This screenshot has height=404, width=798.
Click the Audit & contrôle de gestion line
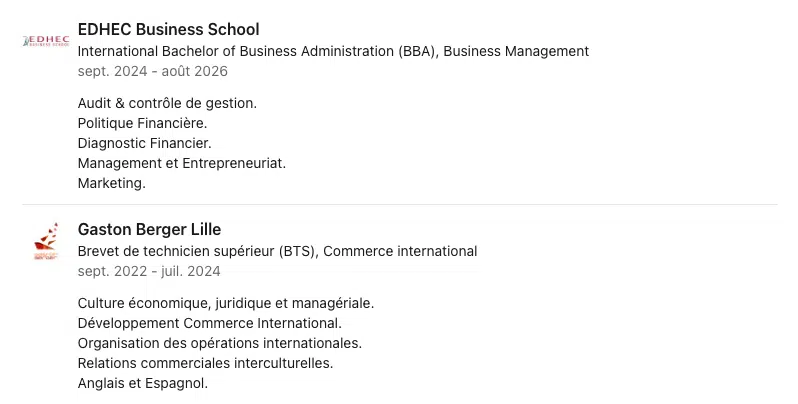click(167, 102)
